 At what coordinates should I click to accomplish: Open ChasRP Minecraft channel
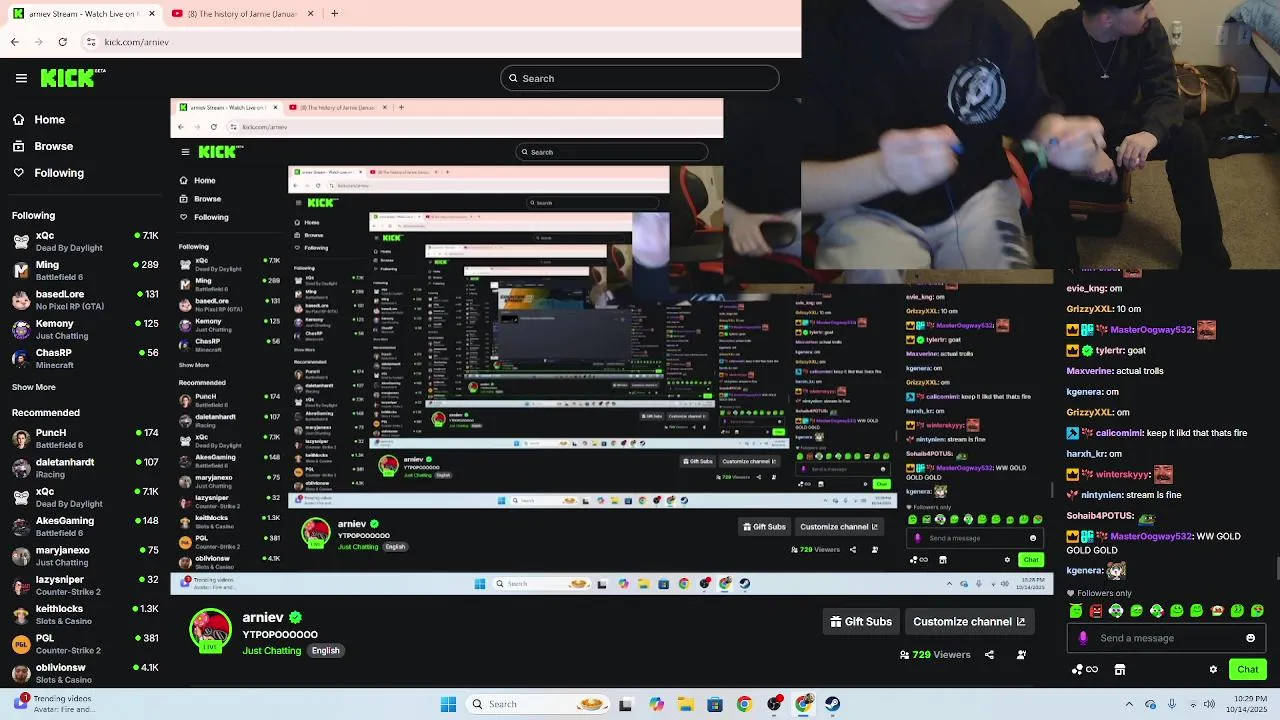point(85,358)
